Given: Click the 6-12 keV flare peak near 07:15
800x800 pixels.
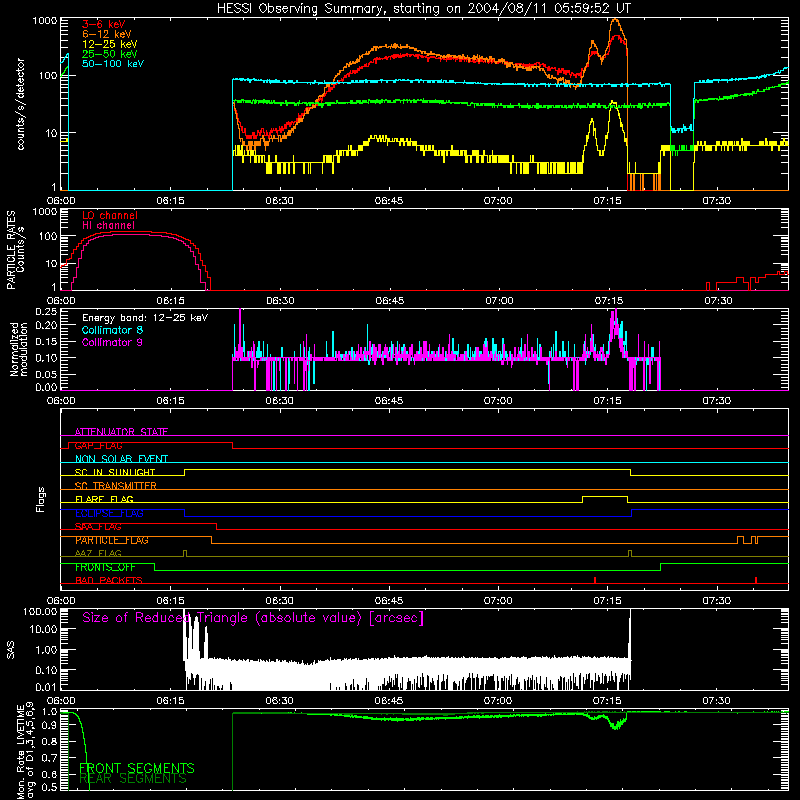Looking at the screenshot, I should point(616,21).
